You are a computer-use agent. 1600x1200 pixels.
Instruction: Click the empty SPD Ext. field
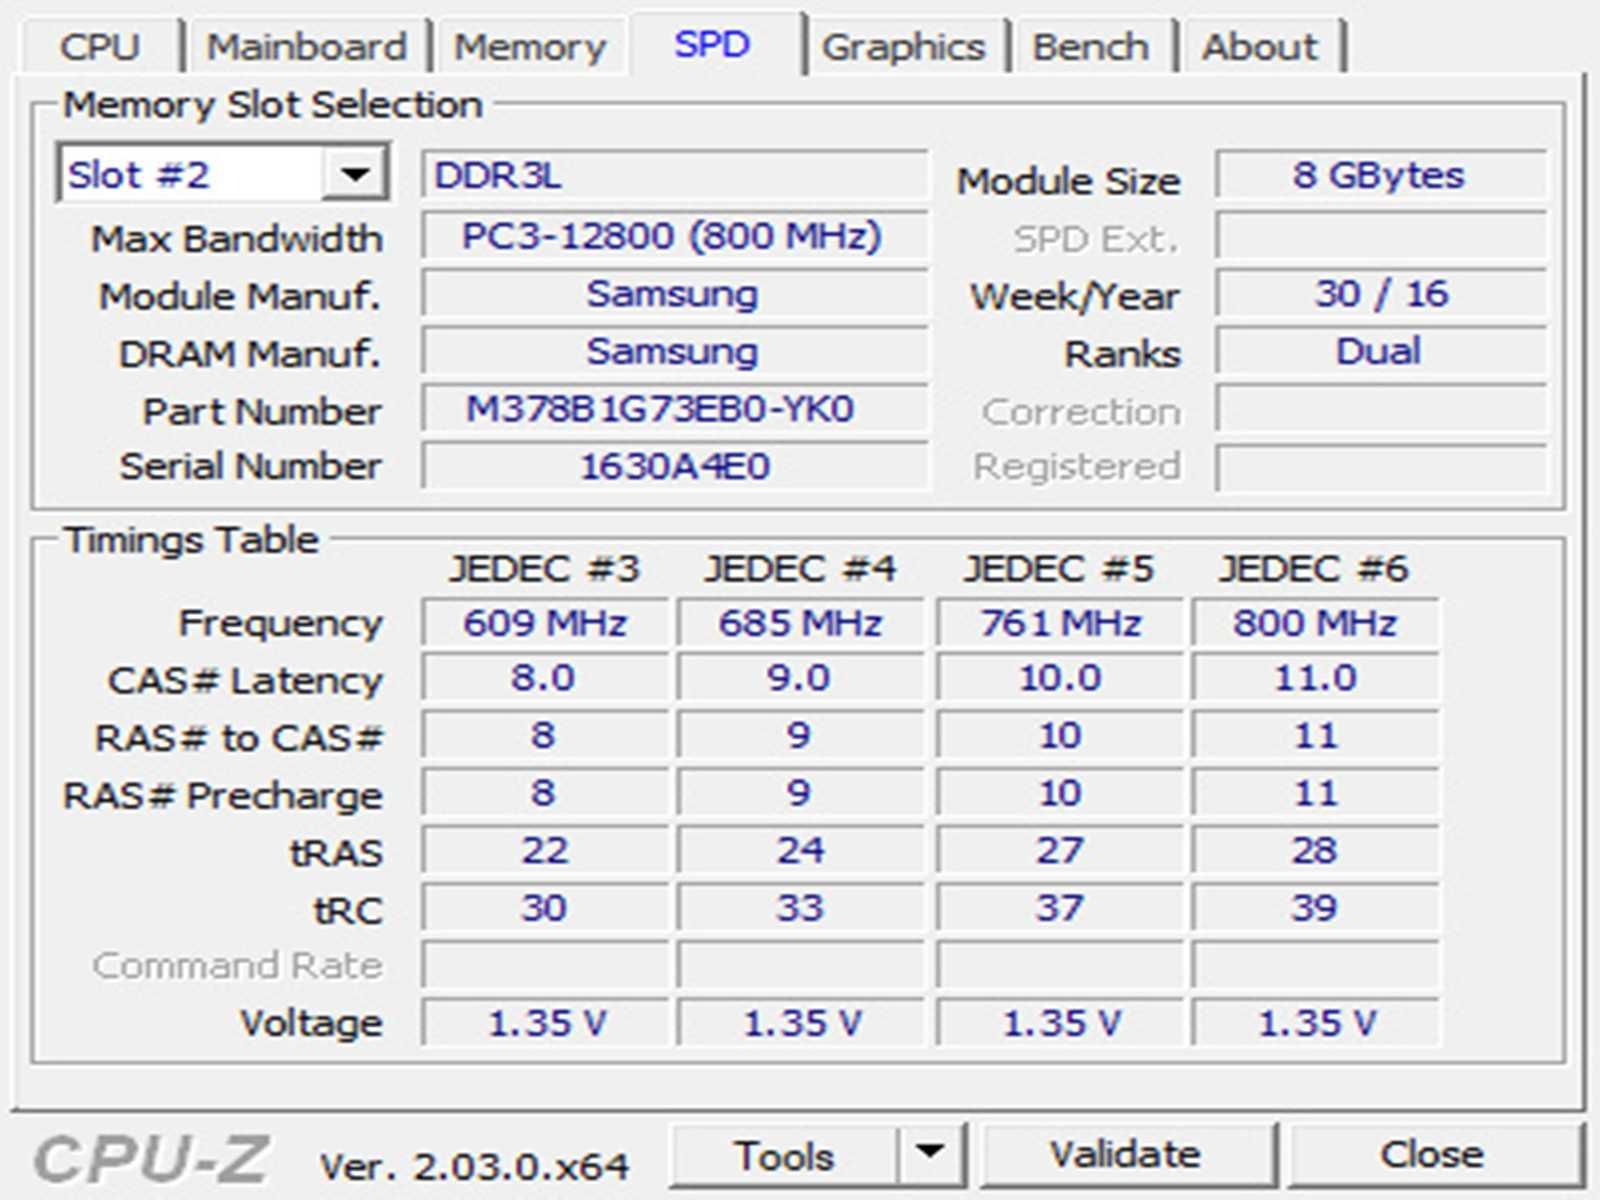coord(1380,236)
